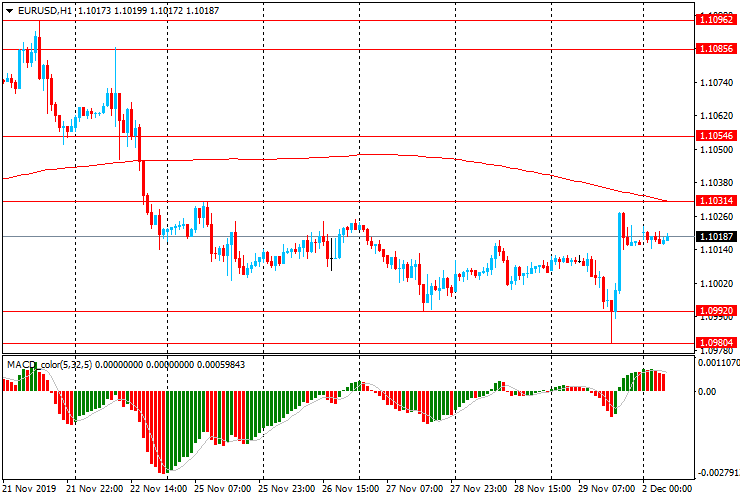Select the EURUSD,H1 chart title text
Screen dimensions: 740x500
tap(44, 10)
